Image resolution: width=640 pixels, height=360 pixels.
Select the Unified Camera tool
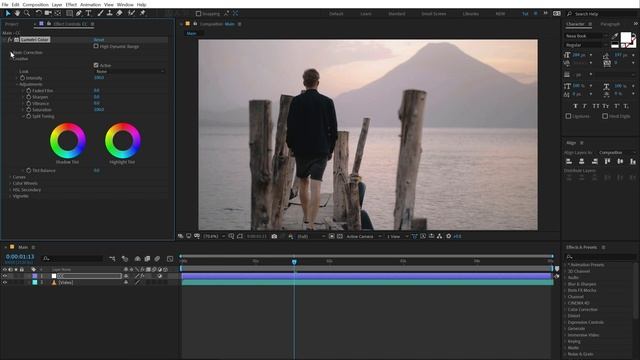coord(48,13)
